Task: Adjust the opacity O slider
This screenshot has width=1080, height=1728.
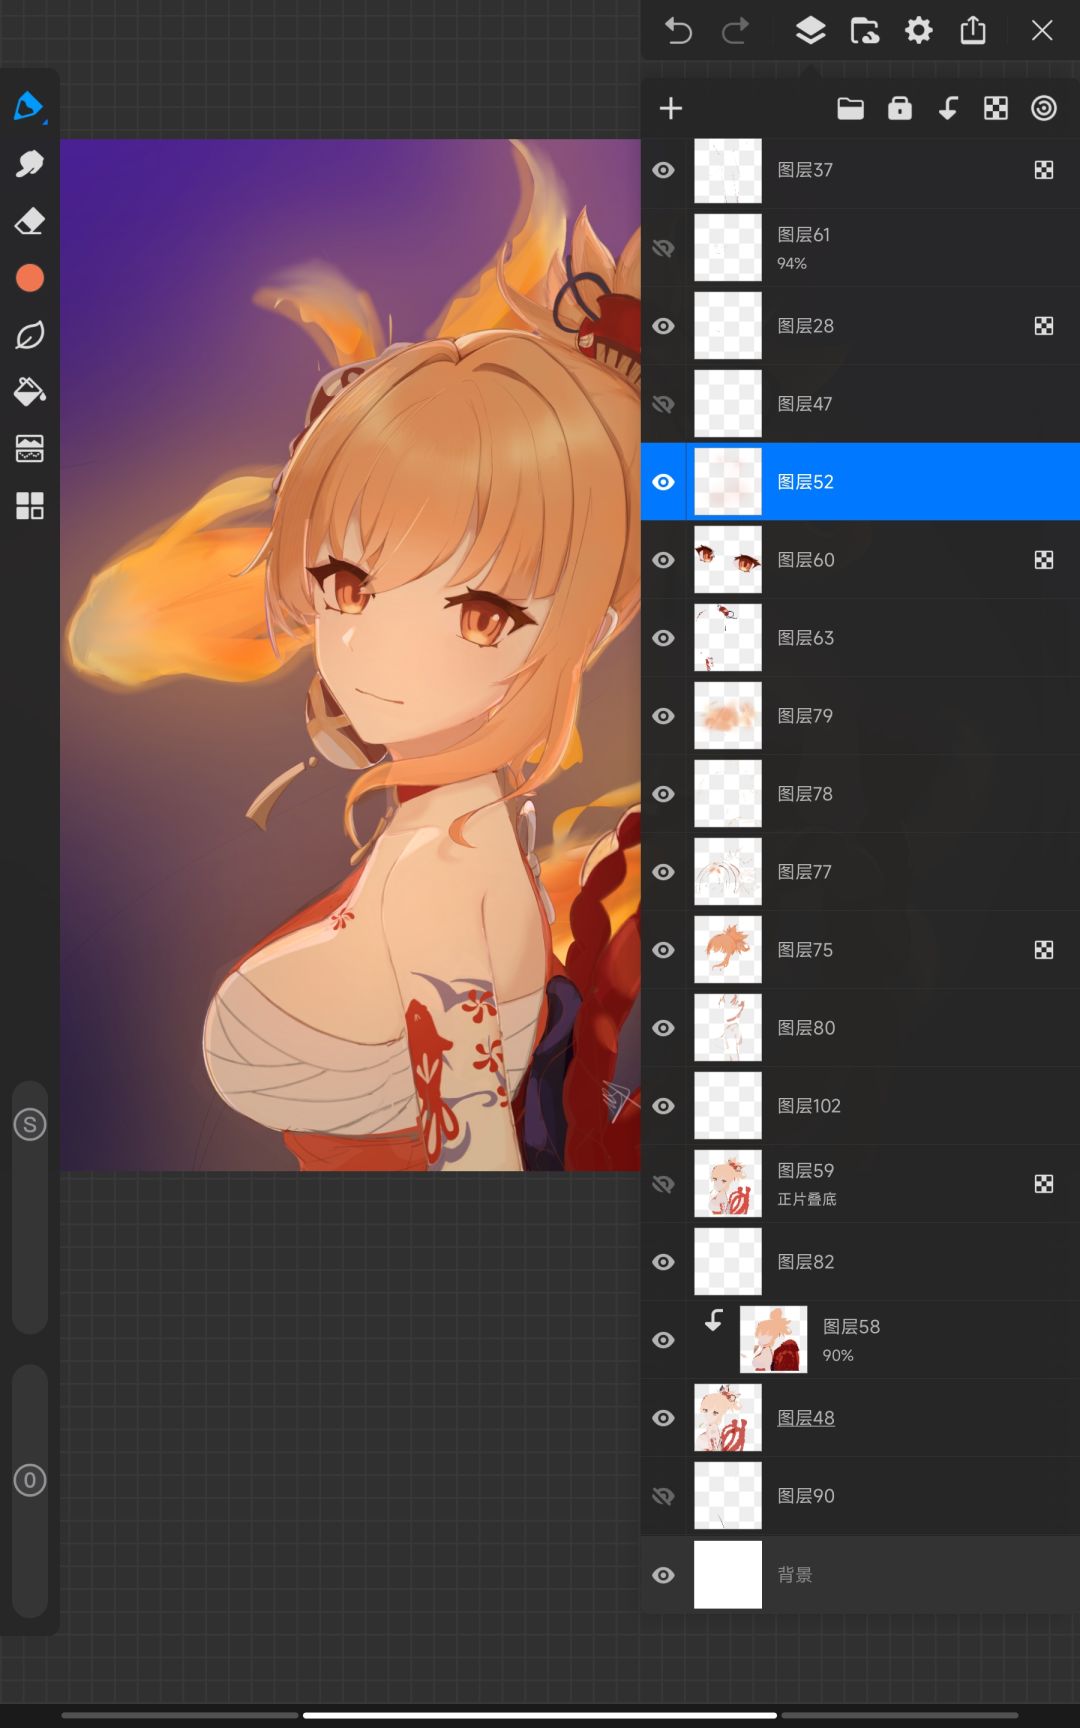Action: point(30,1491)
